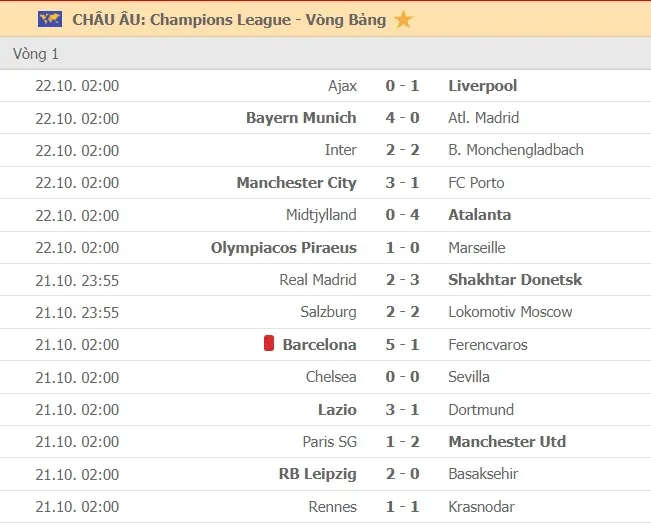
Task: Open the Olympiacos Piraeus match row
Action: pyautogui.click(x=325, y=247)
